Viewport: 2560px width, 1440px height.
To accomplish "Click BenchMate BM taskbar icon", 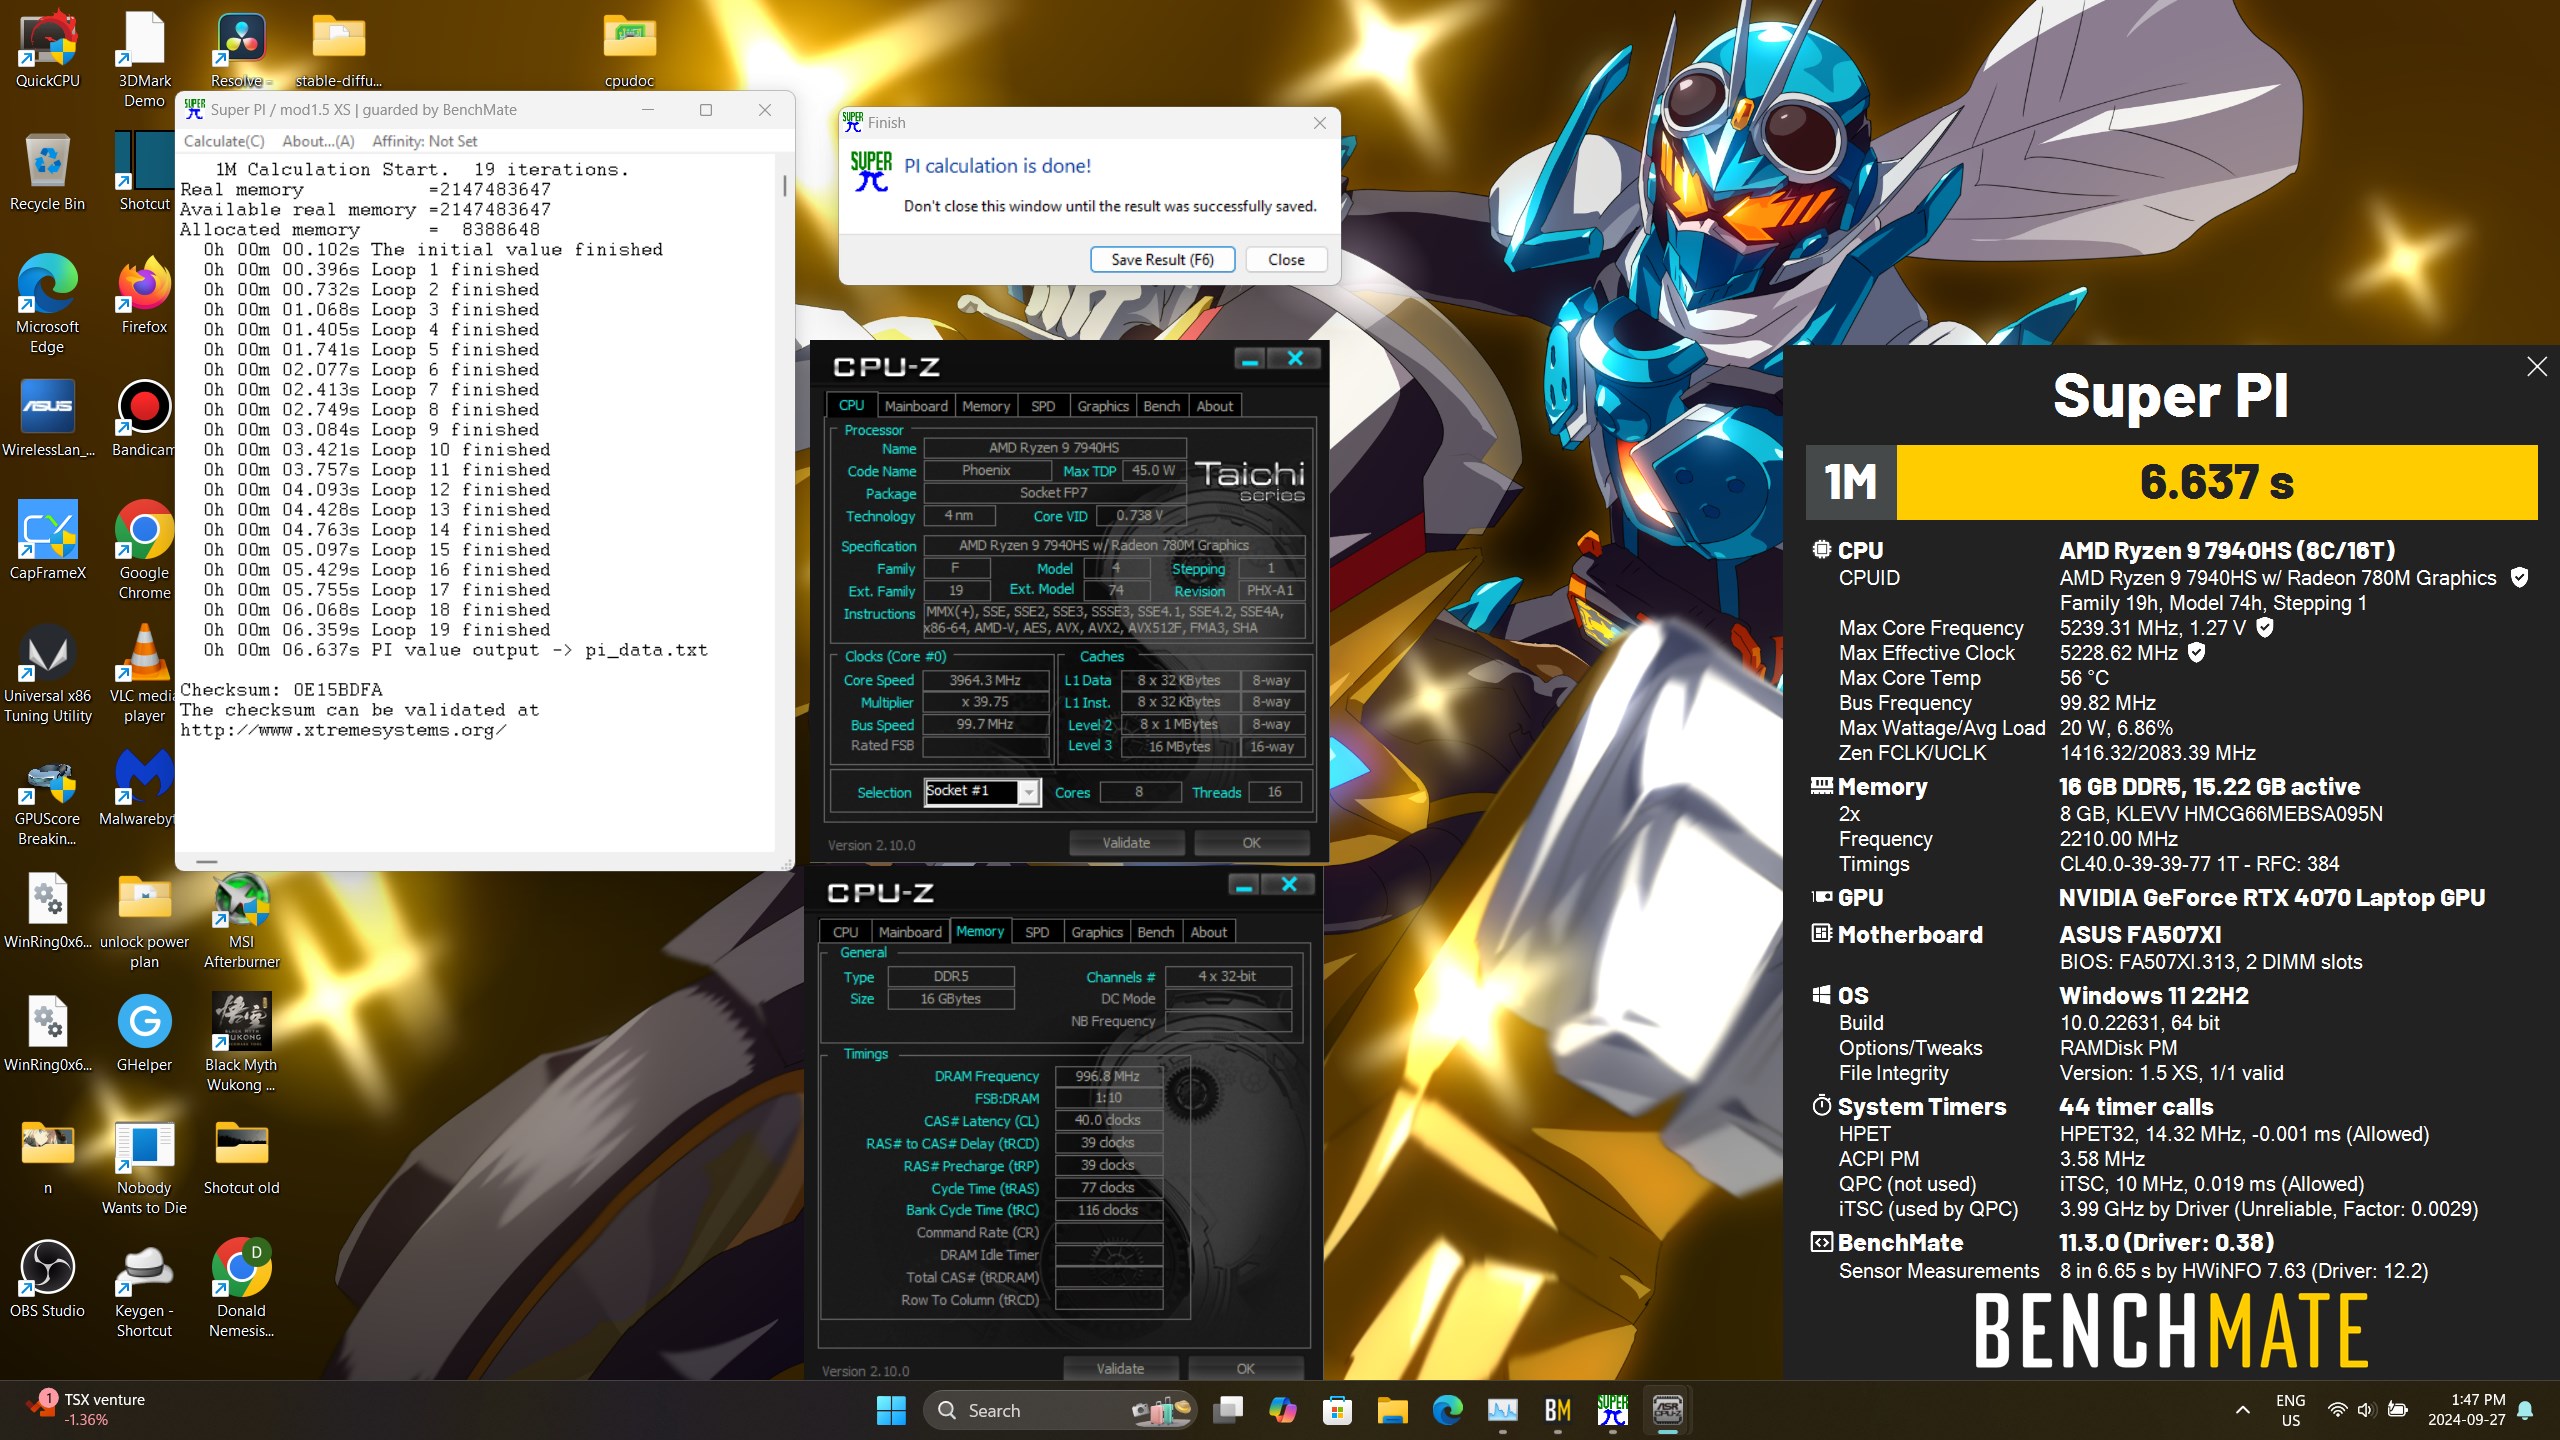I will click(1557, 1410).
